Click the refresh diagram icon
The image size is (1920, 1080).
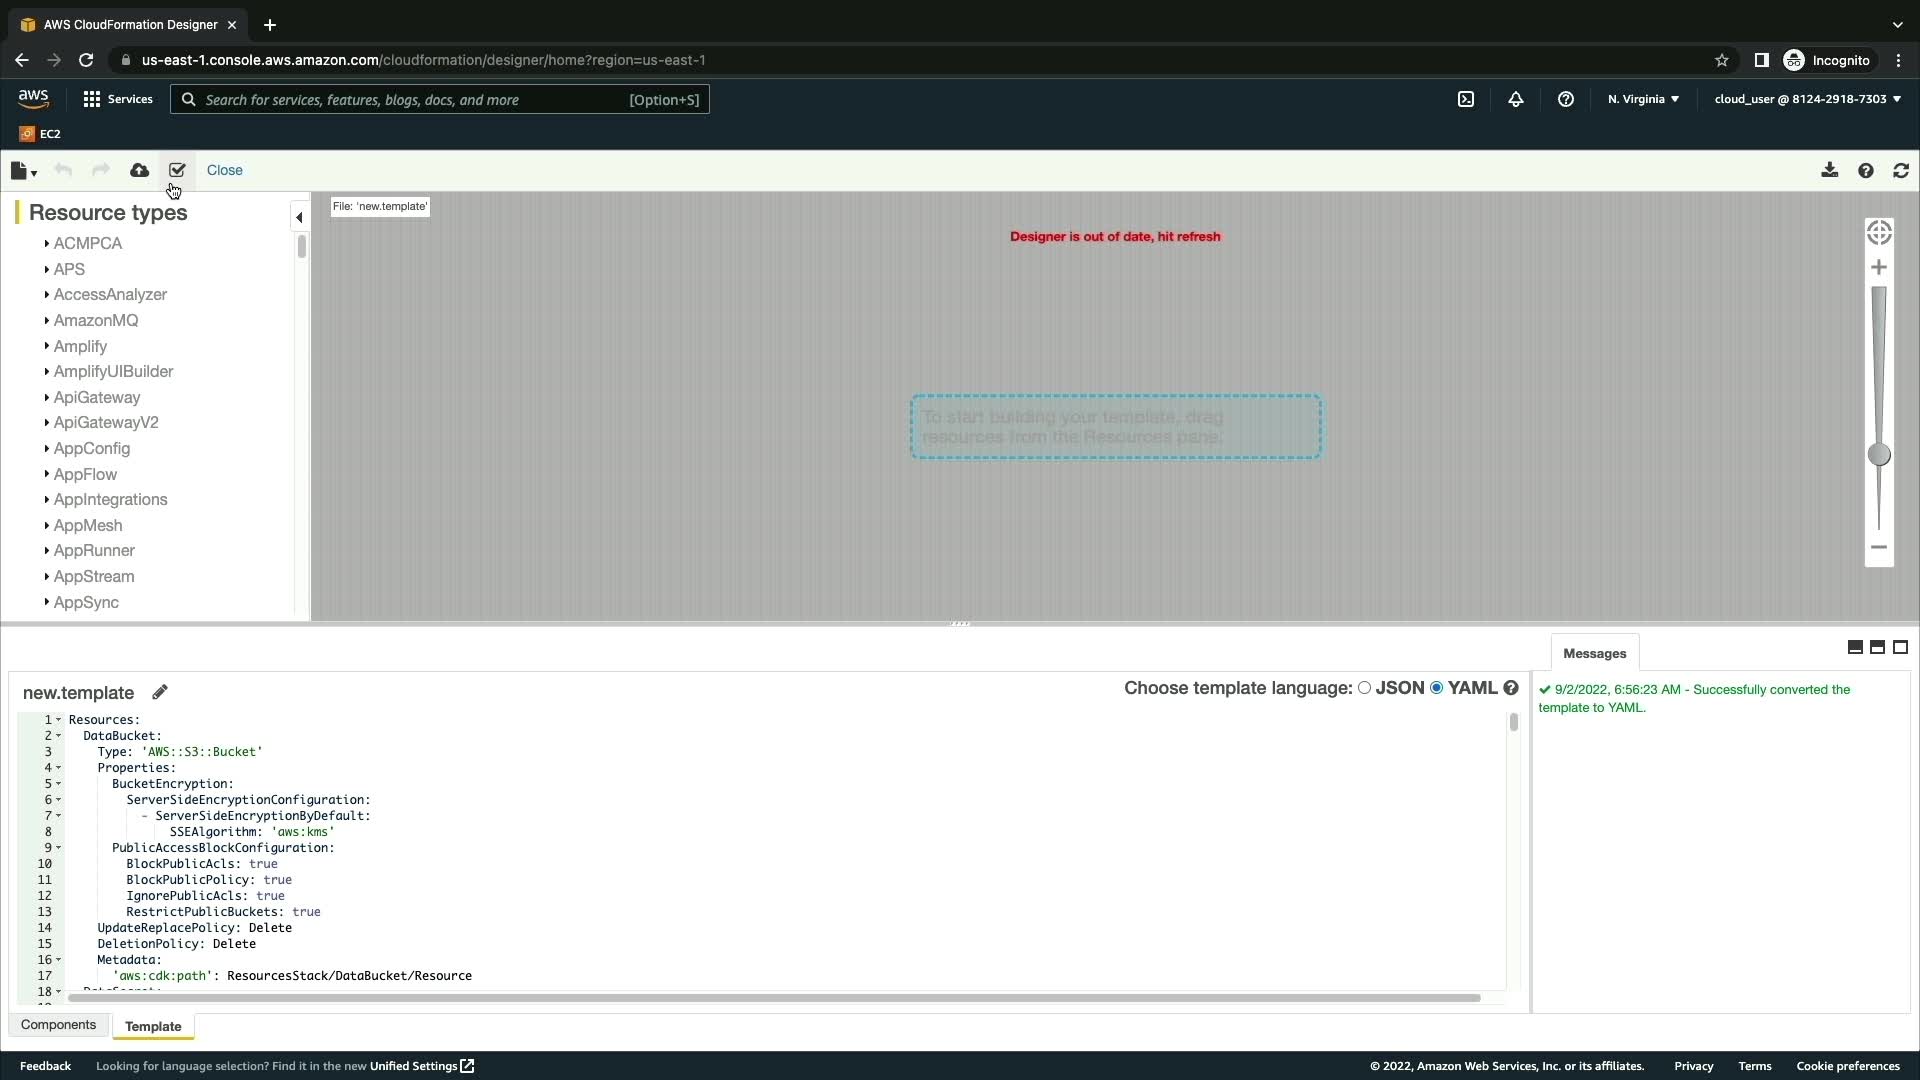pyautogui.click(x=1901, y=171)
